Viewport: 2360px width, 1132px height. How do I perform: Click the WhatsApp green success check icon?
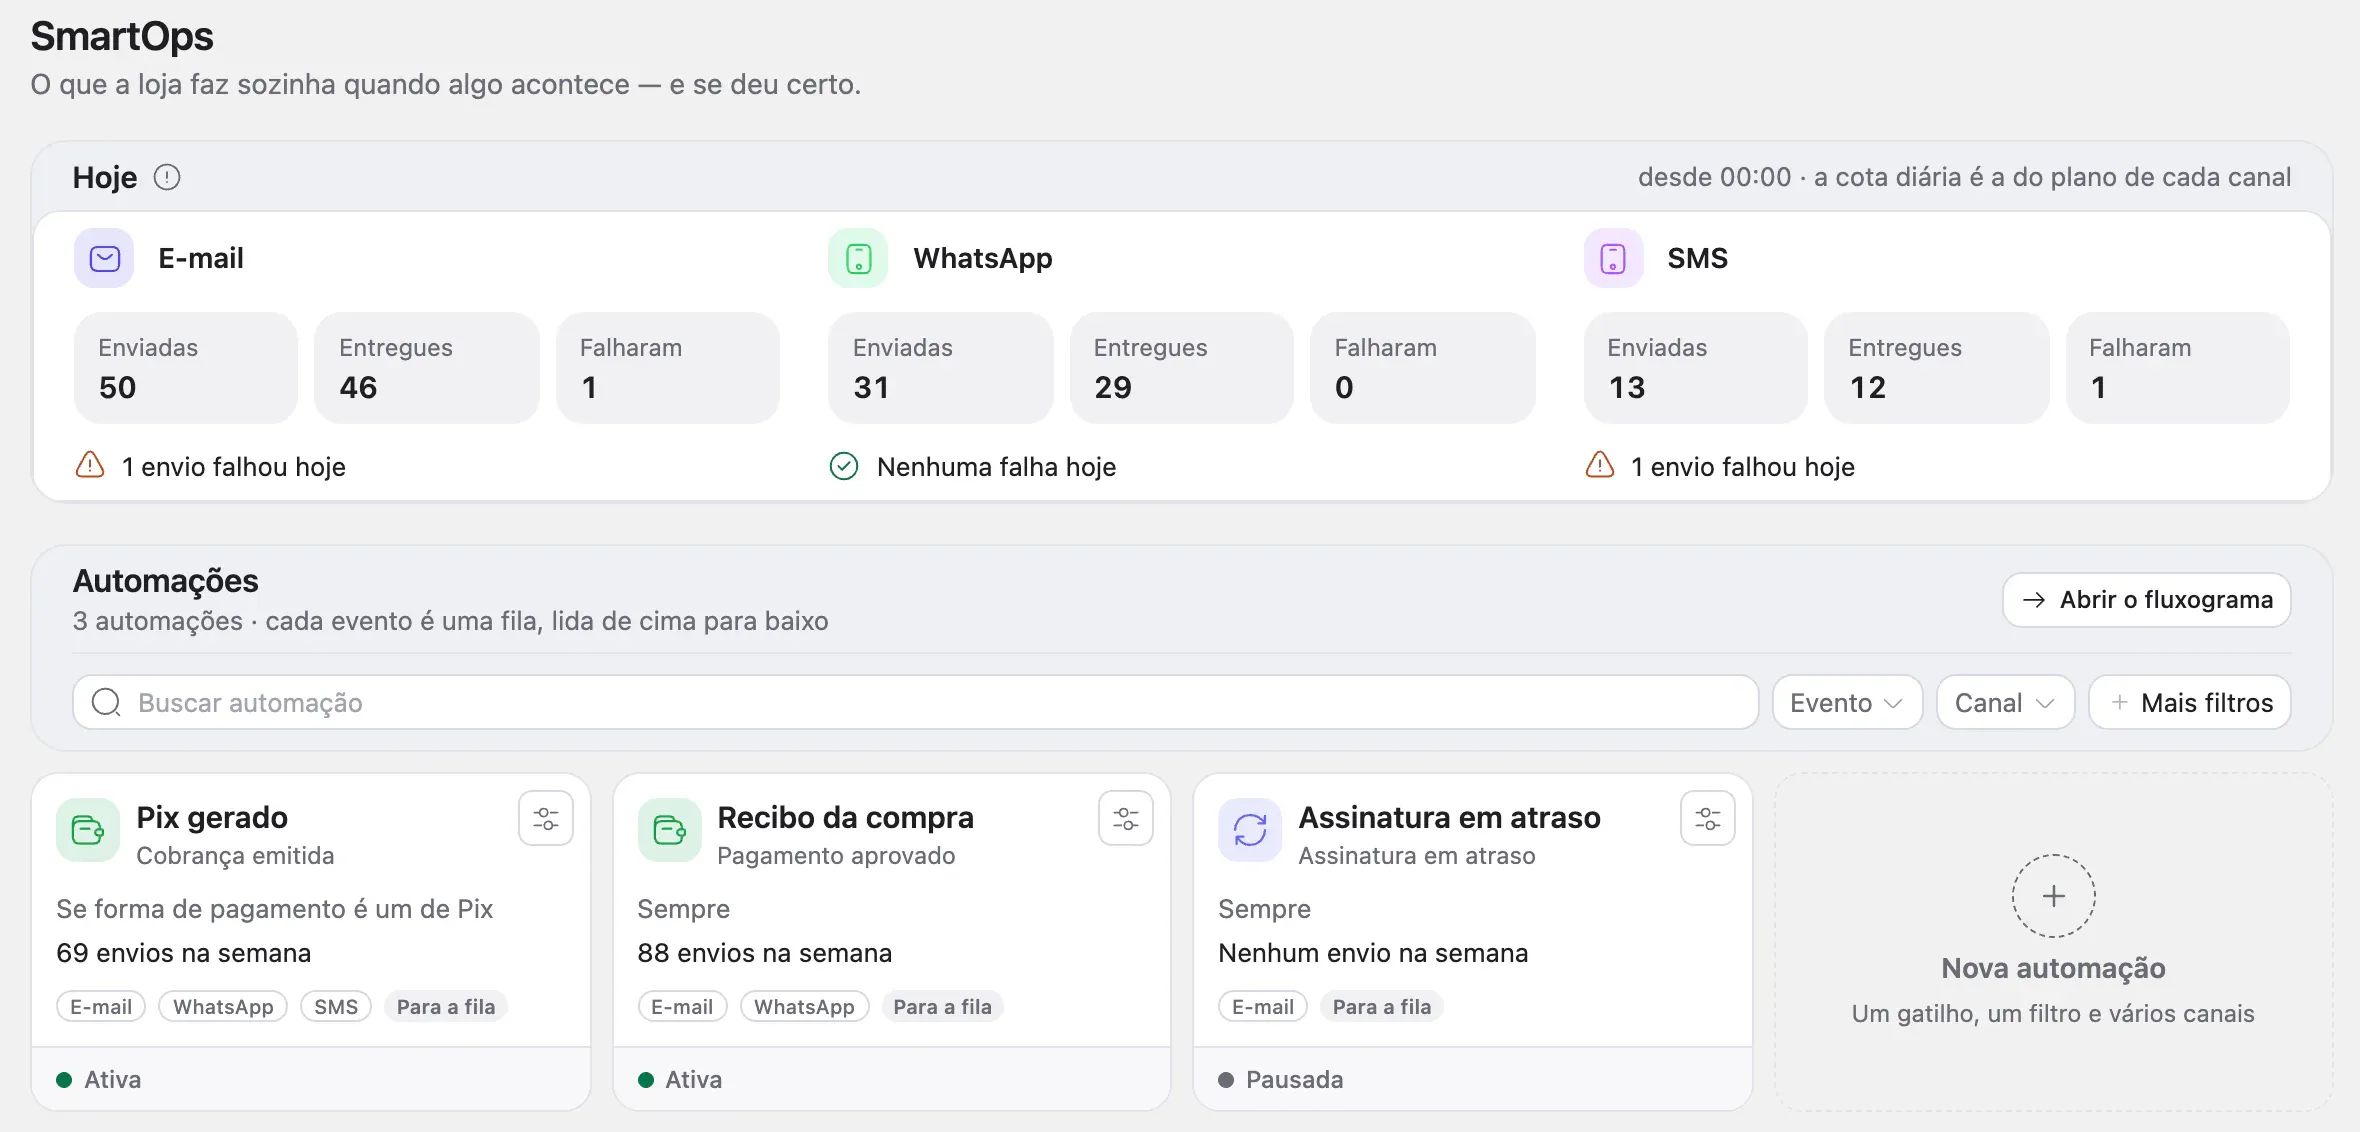point(844,466)
